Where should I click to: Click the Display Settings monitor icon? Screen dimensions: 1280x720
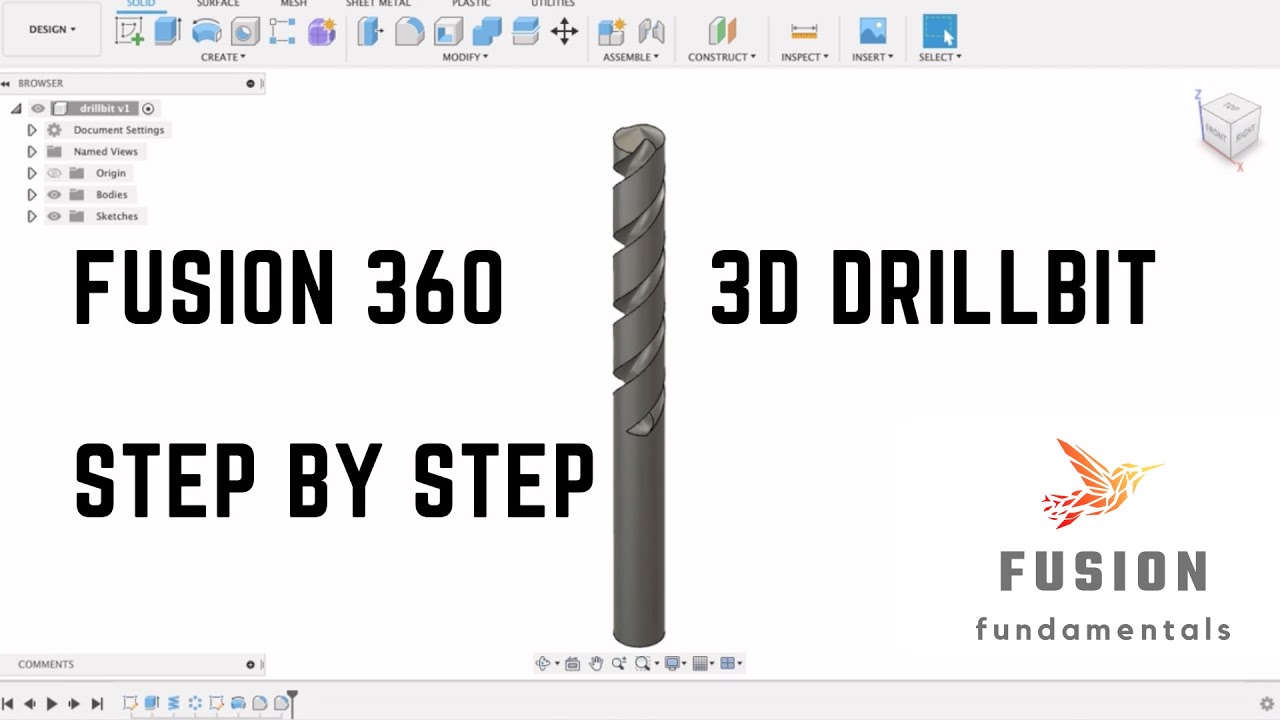[x=672, y=663]
